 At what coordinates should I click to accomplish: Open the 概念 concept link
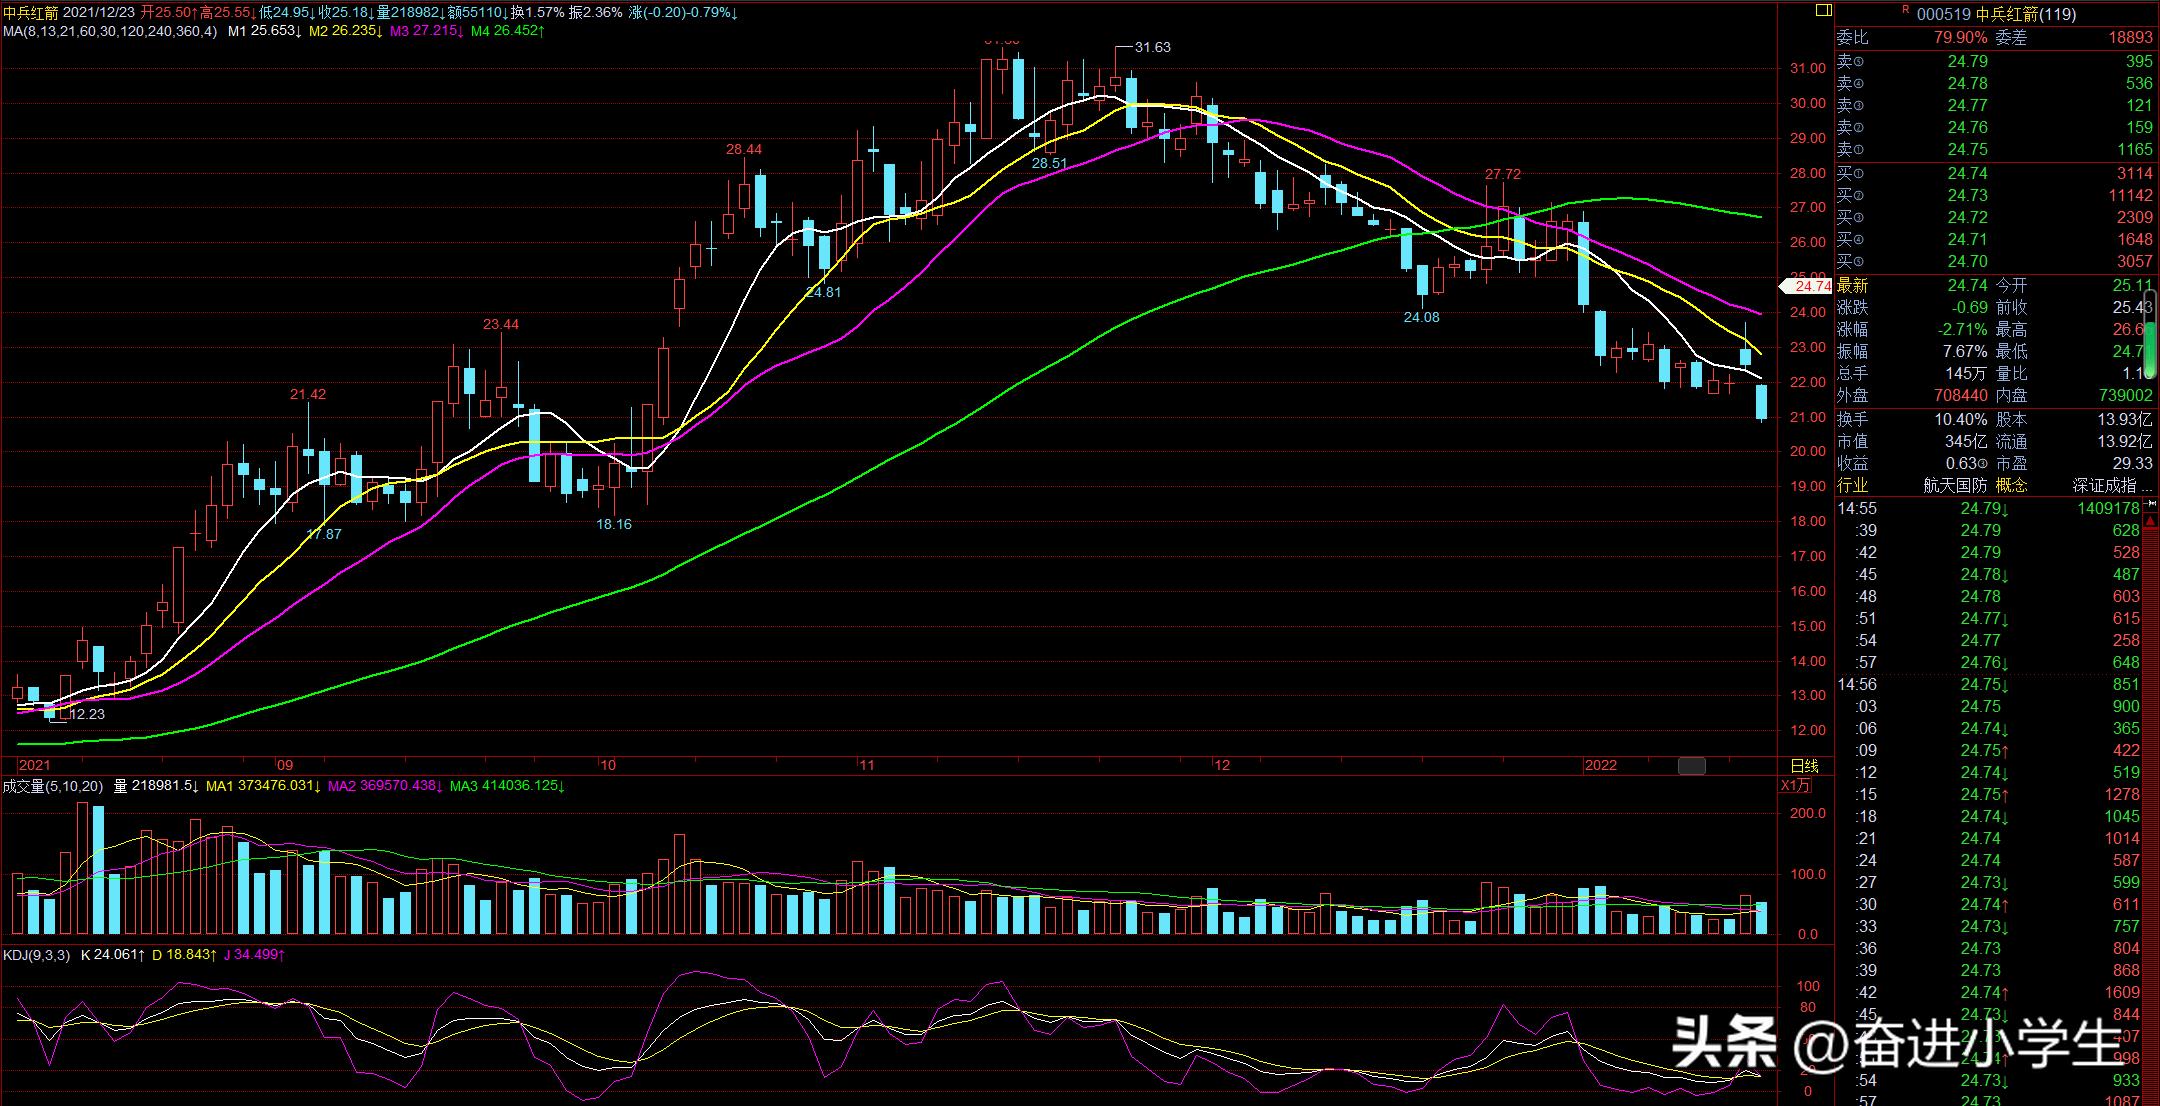click(x=2011, y=486)
